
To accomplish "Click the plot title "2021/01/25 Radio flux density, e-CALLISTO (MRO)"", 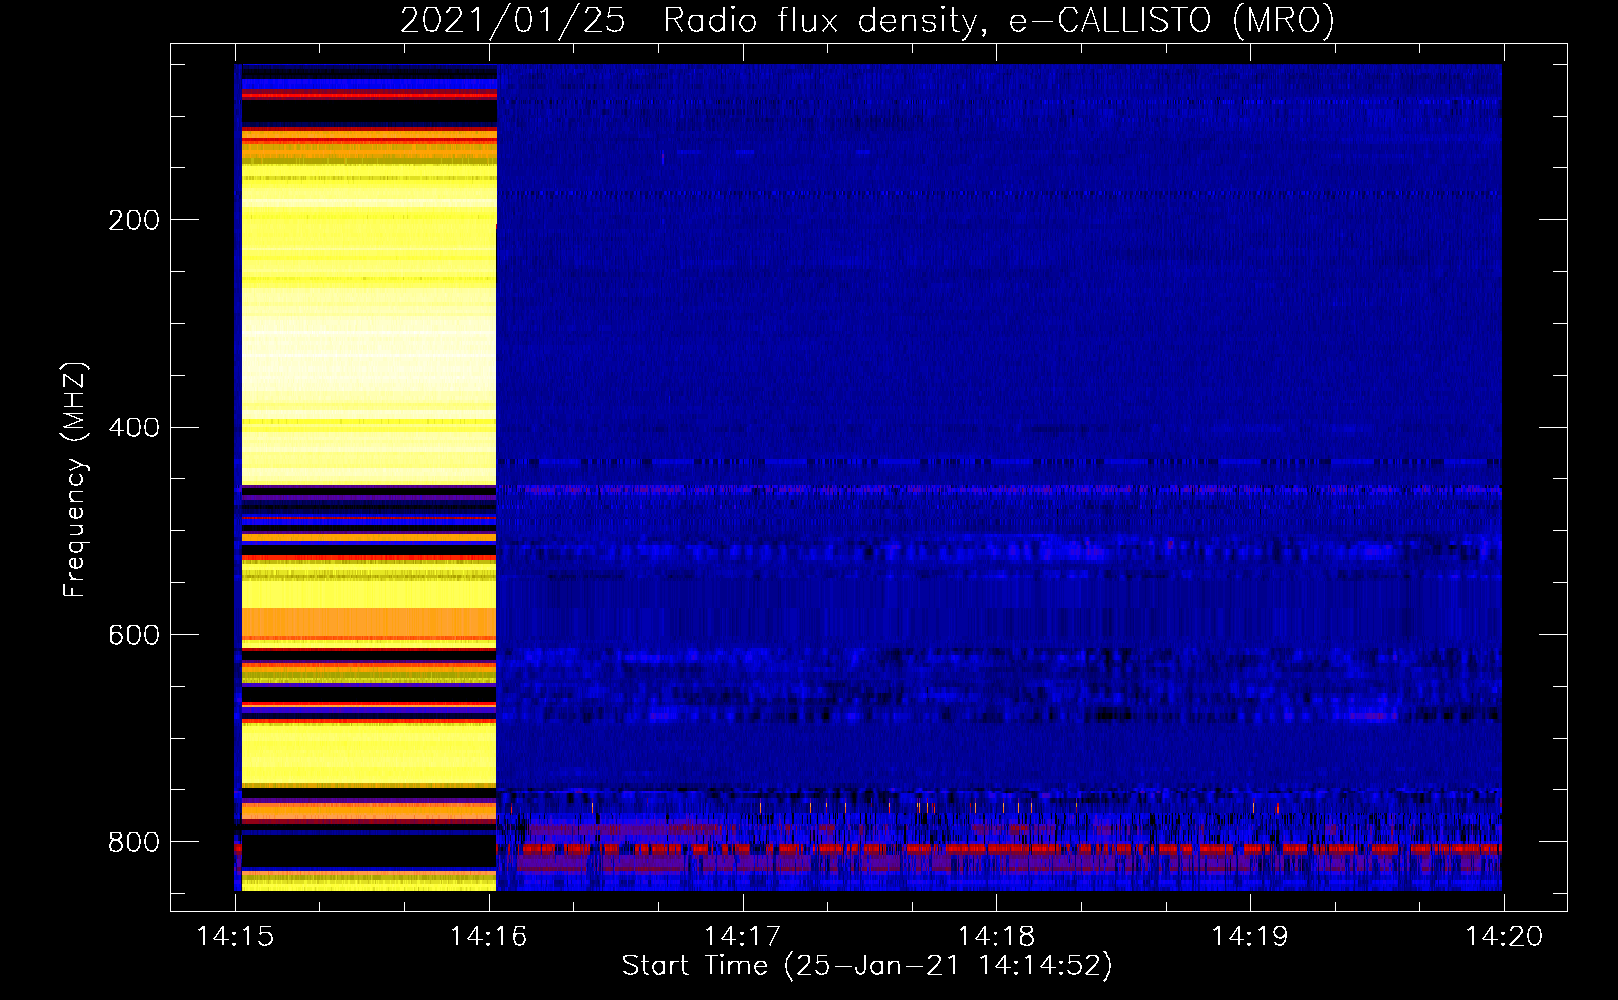I will tap(867, 21).
